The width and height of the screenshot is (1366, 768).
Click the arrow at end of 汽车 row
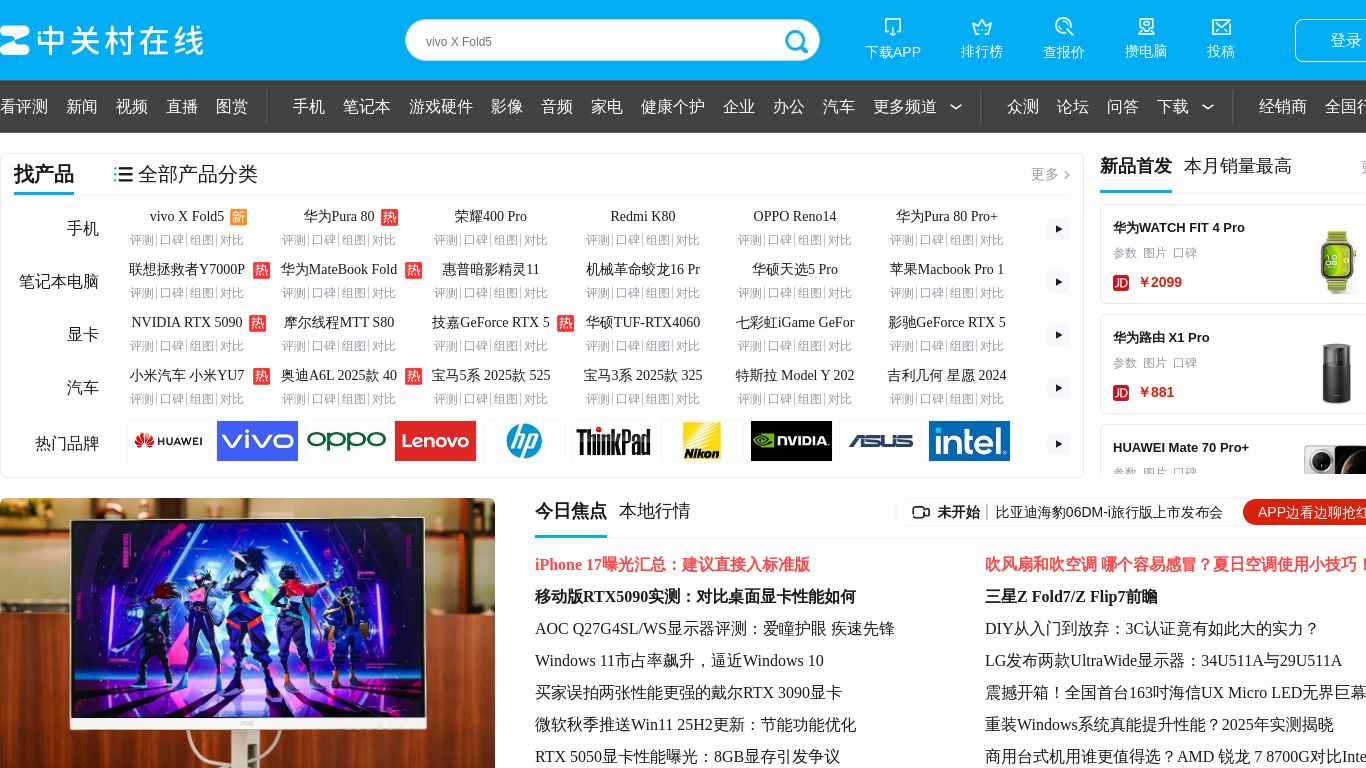tap(1058, 388)
